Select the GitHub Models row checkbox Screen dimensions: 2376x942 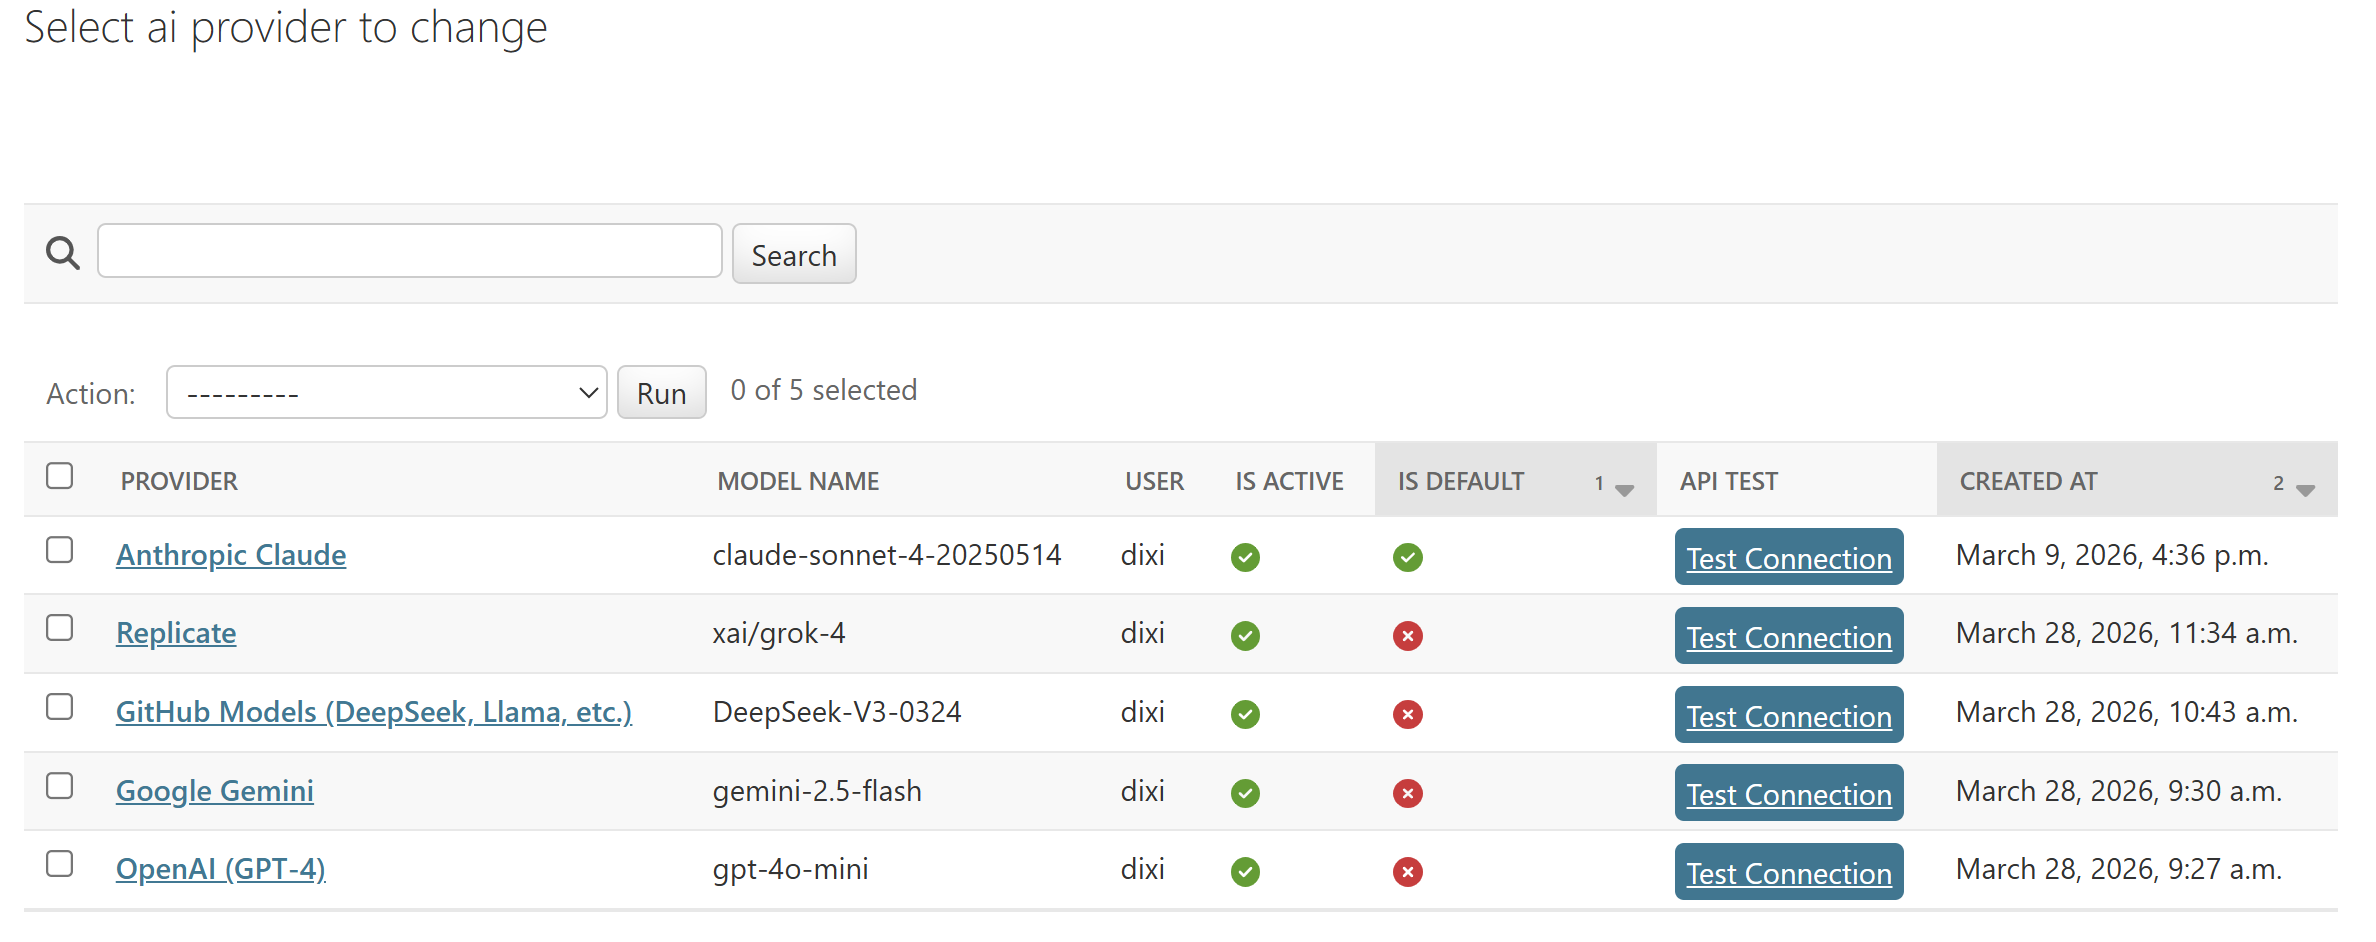tap(60, 706)
